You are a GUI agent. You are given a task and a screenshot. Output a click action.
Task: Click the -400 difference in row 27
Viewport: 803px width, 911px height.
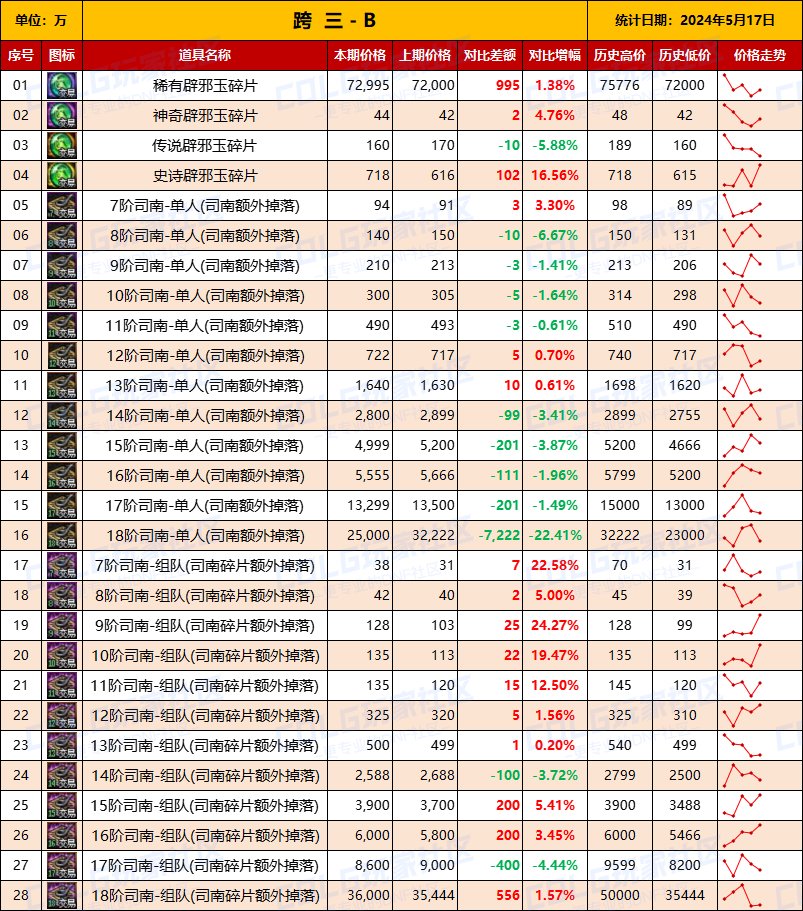coord(505,865)
